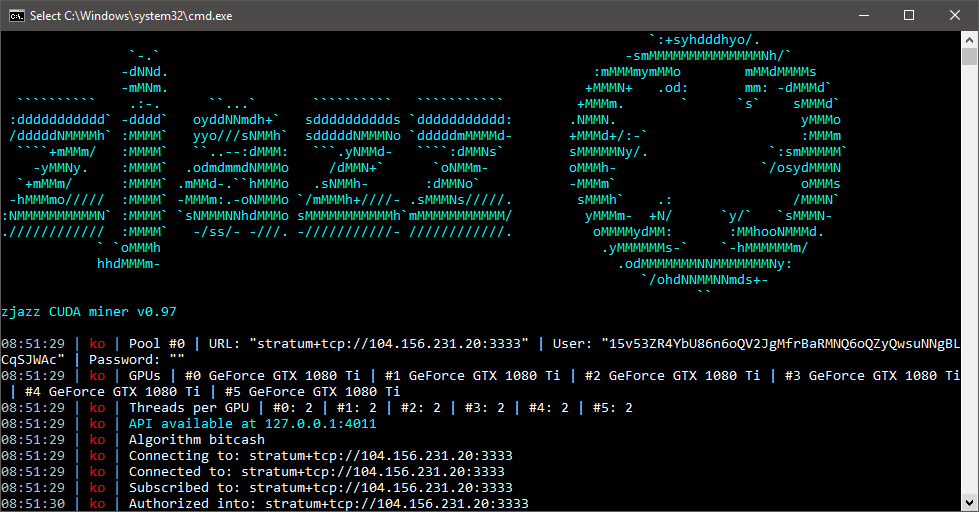Click the 'API available at 127.0.0.1:4011' line

(252, 424)
